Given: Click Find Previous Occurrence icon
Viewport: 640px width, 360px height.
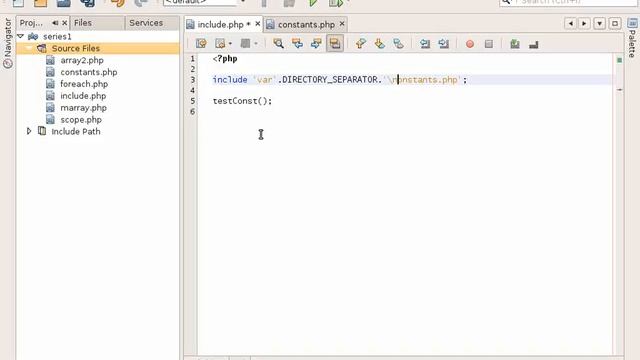Looking at the screenshot, I should (297, 44).
